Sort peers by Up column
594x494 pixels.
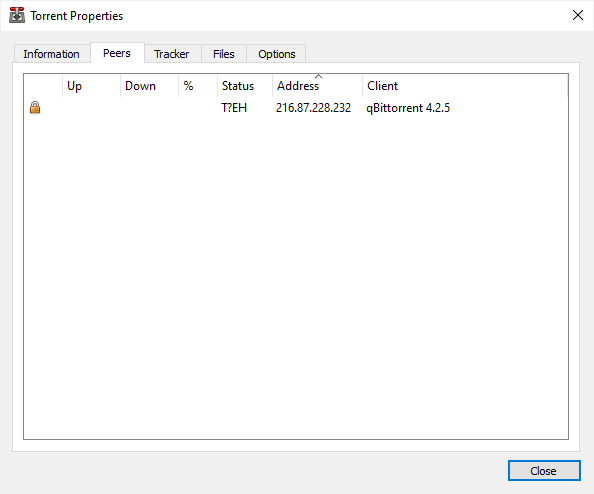coord(91,86)
